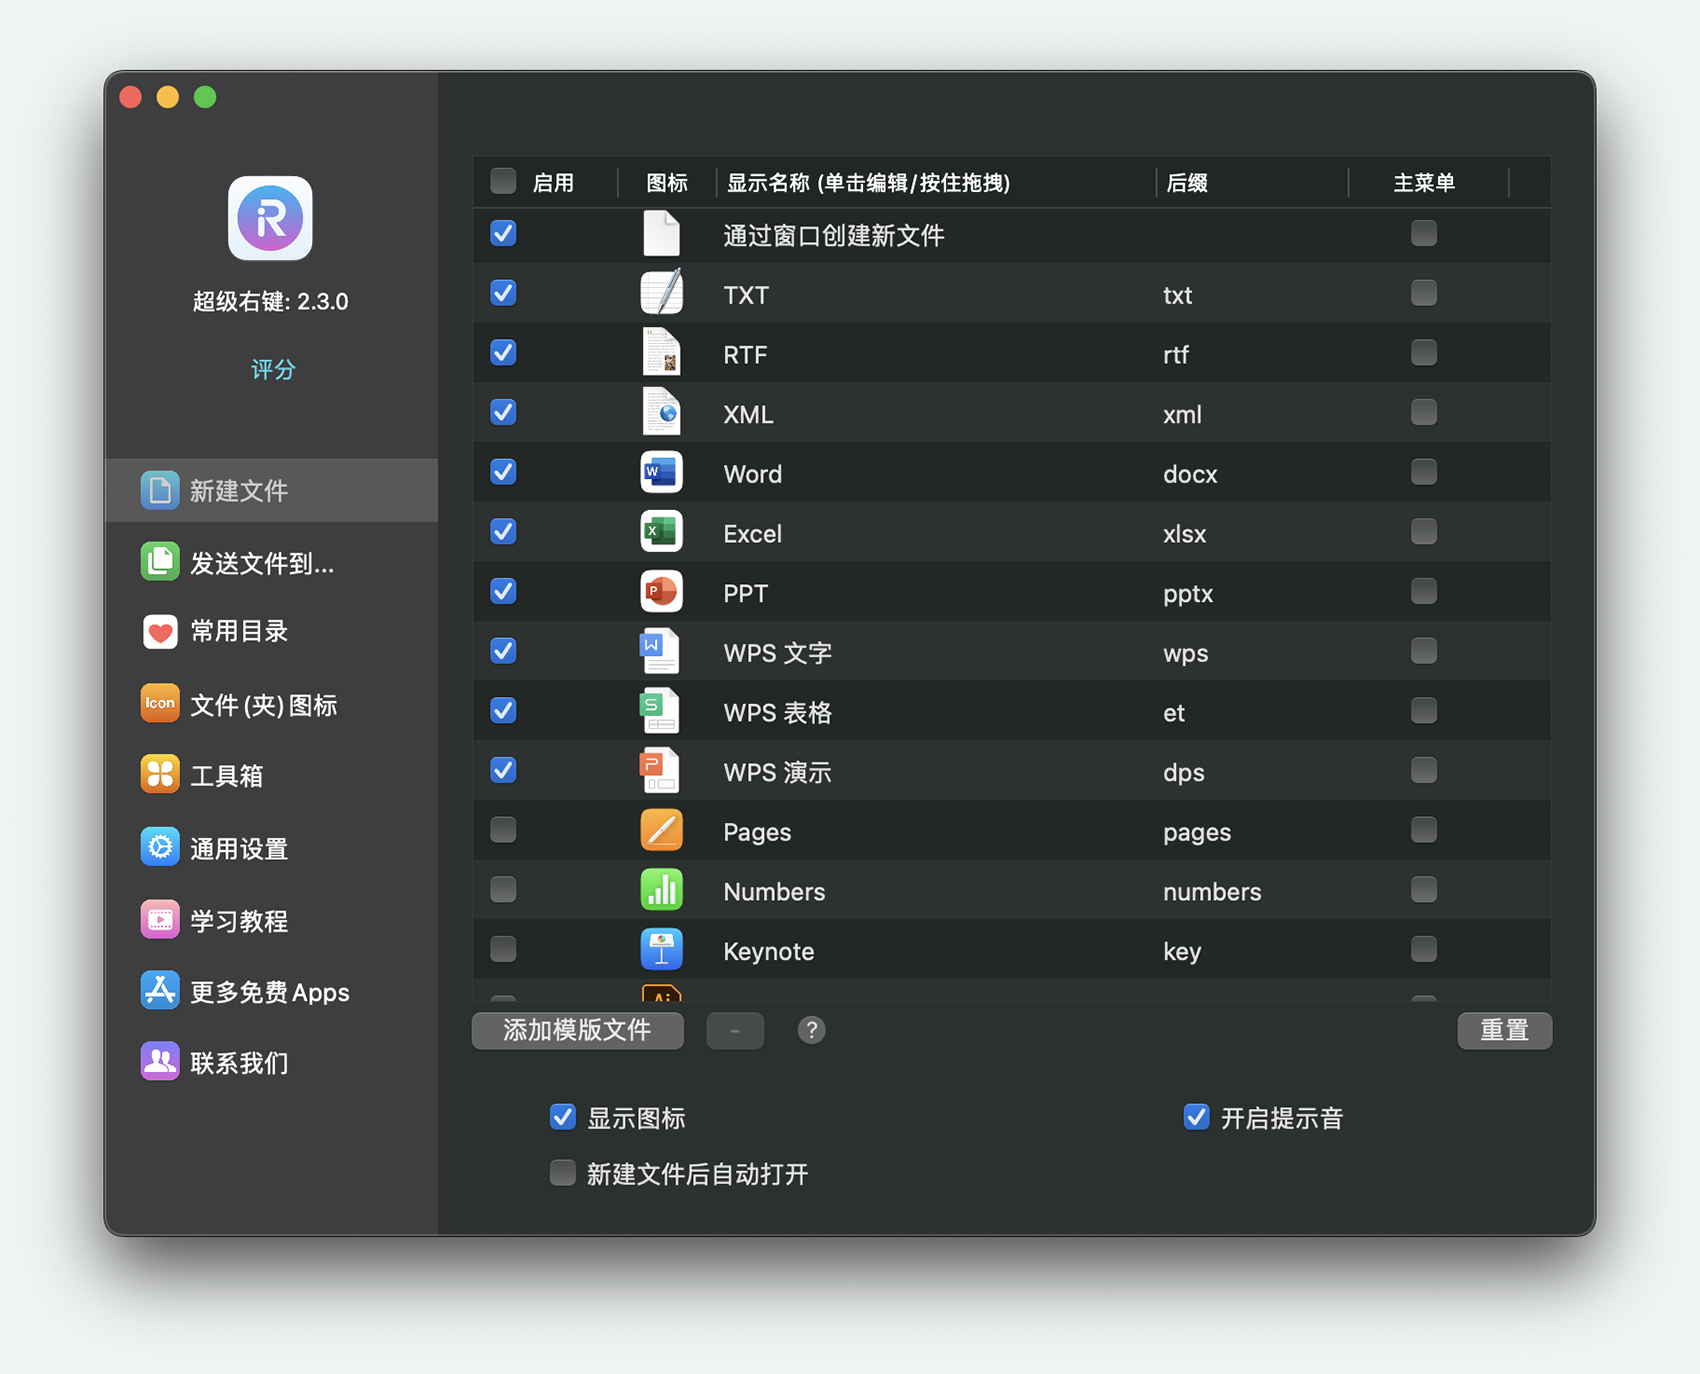Enable the Keynote template checkbox
Screen dimensions: 1700x1374
[x=503, y=949]
